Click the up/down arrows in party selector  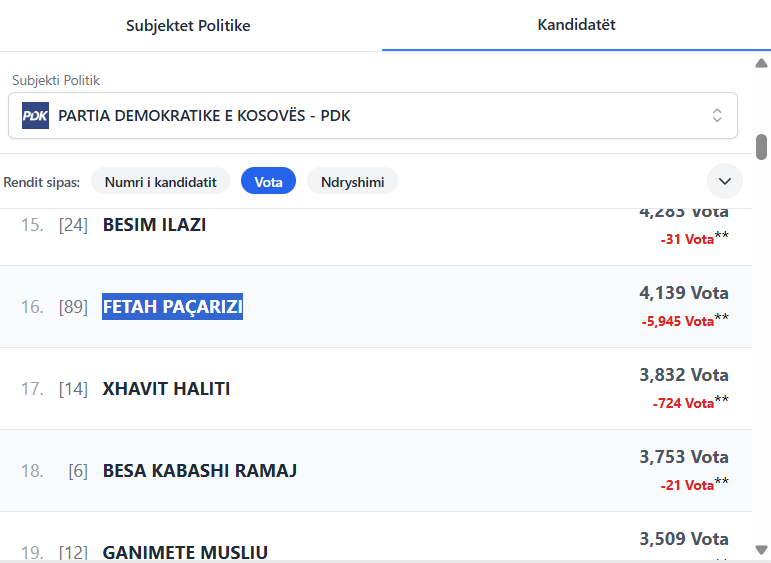717,115
